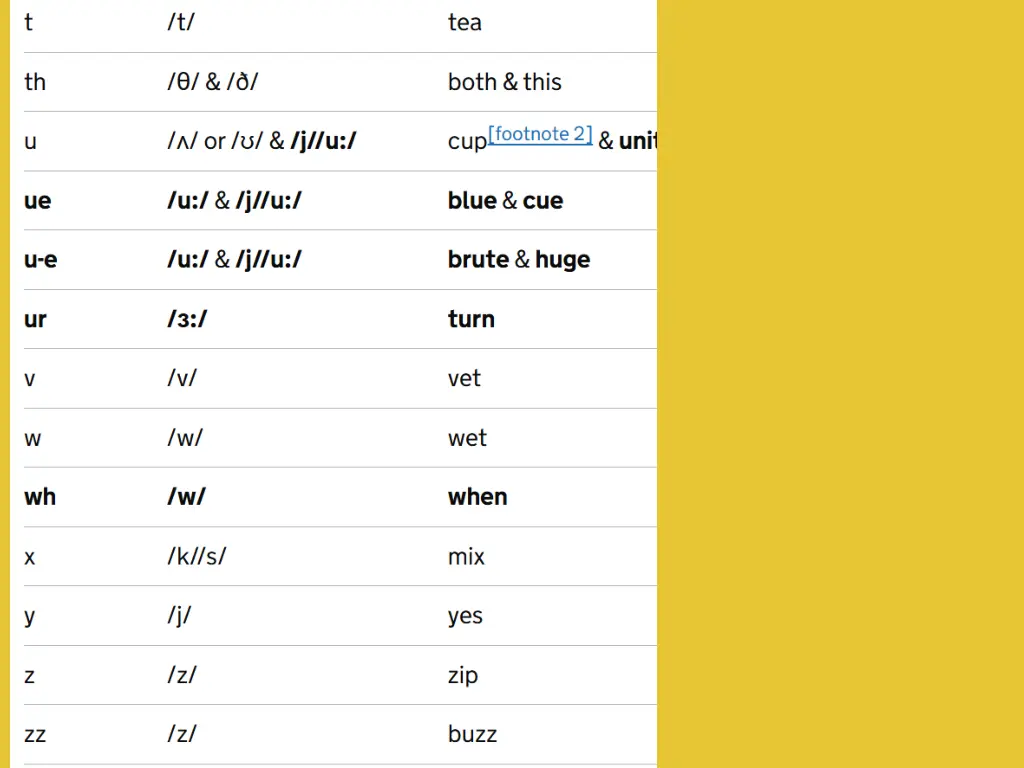
Task: Click the phoneme '/θ/ & /ð/' cell
Action: point(213,82)
